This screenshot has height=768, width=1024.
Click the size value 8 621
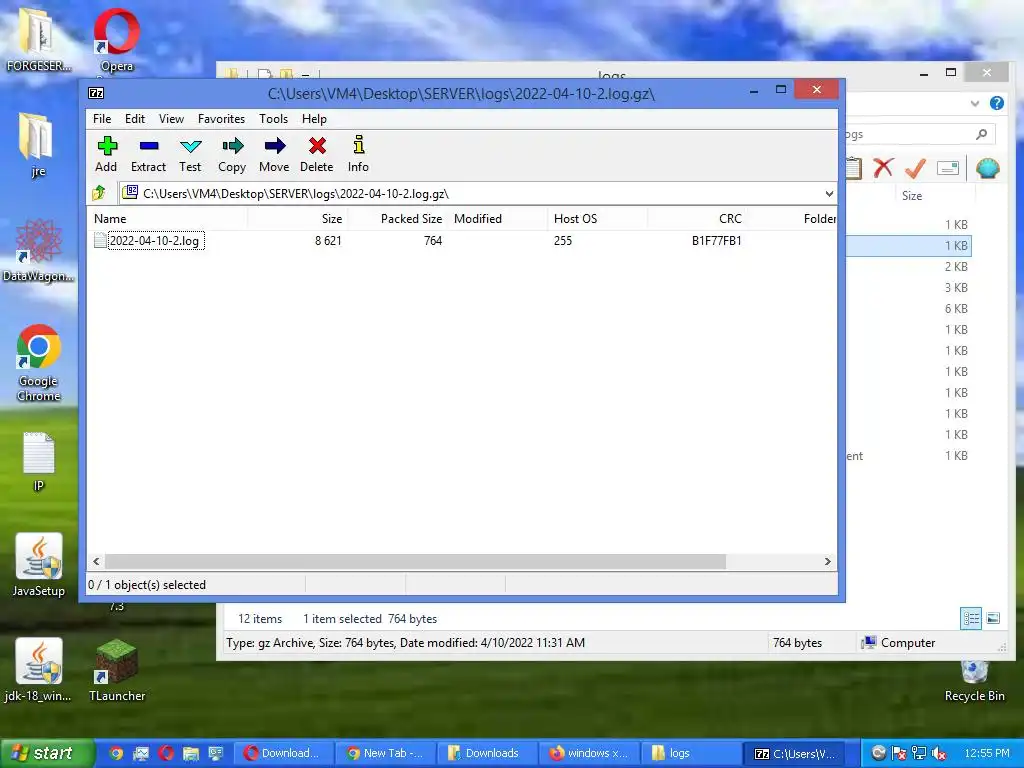tap(328, 240)
